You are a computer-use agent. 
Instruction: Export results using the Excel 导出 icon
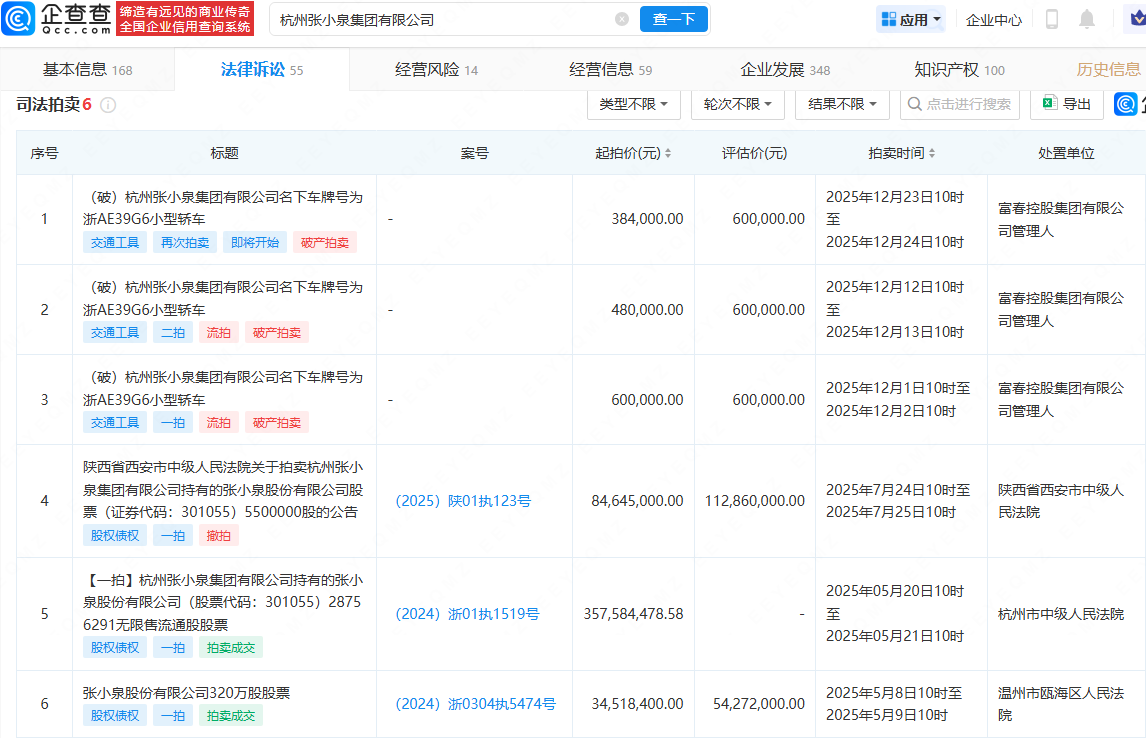1049,103
